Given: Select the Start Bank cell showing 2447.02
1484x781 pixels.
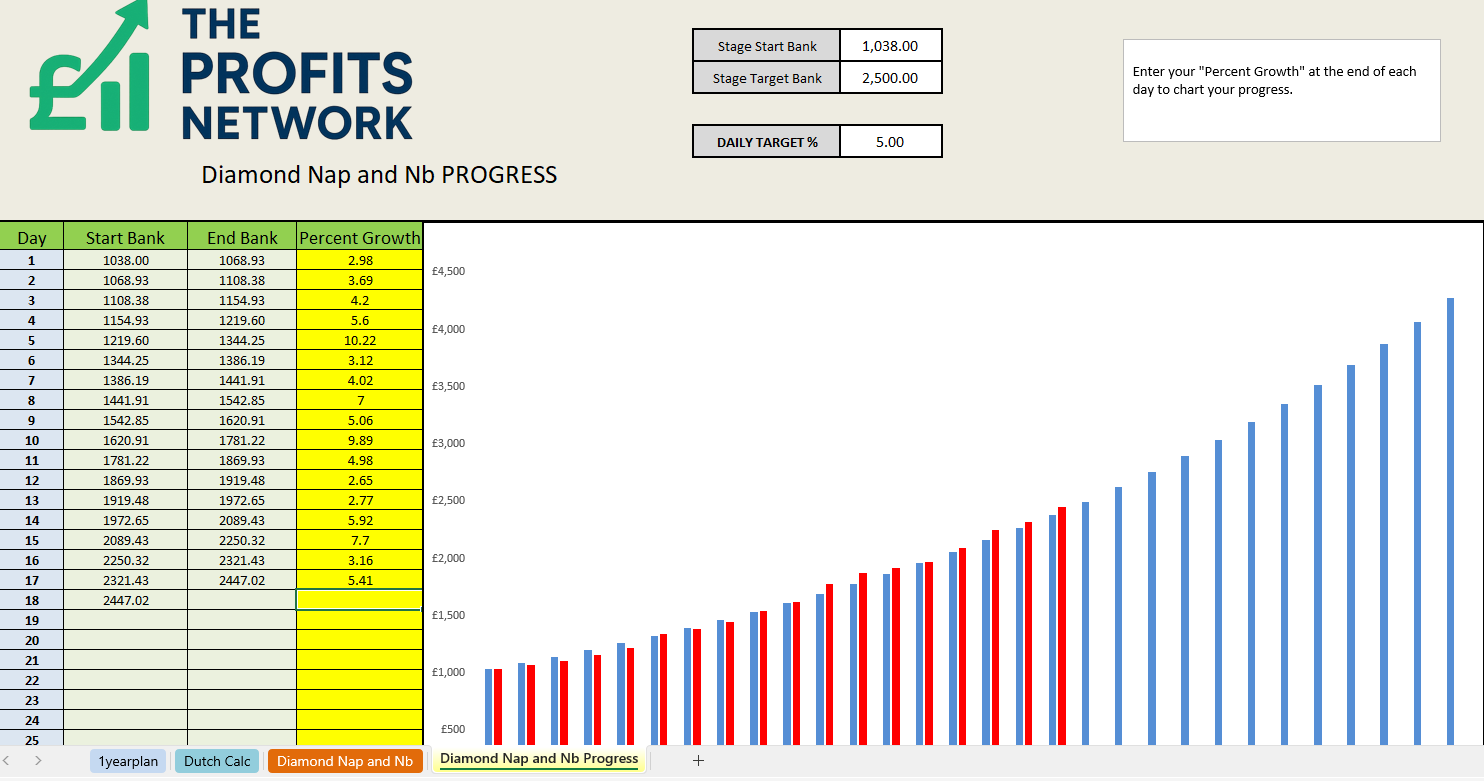Looking at the screenshot, I should [x=125, y=600].
